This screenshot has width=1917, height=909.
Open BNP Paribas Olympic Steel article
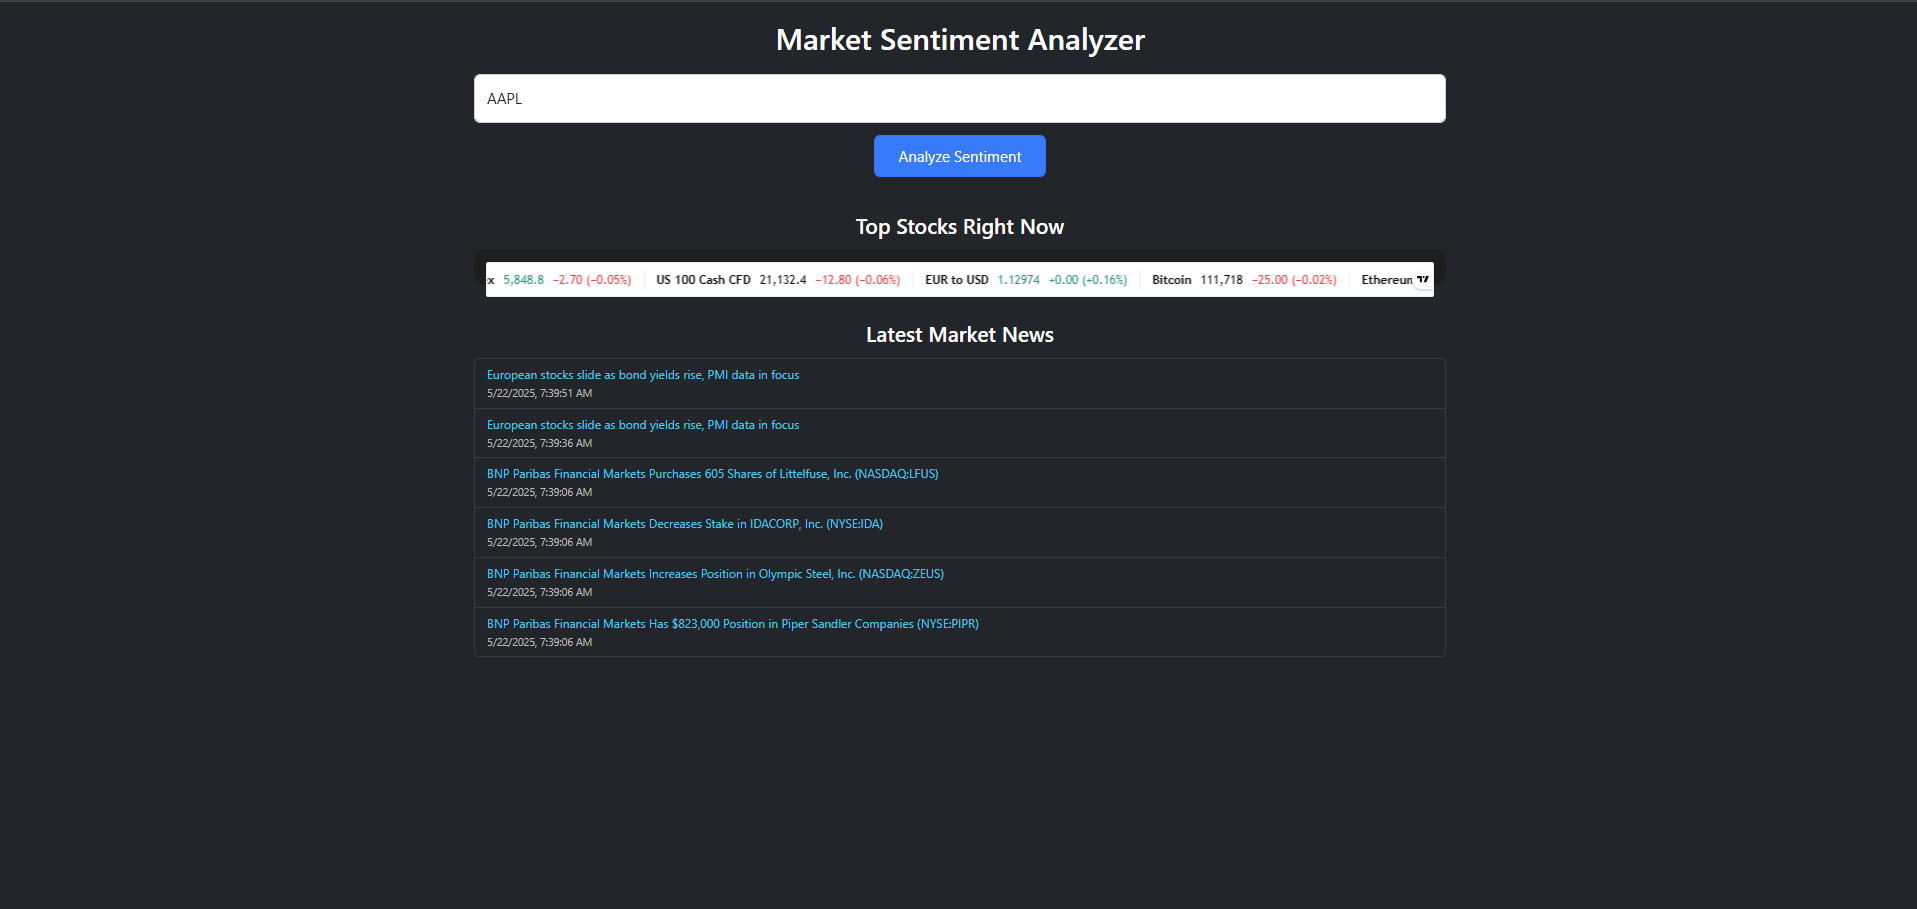[x=715, y=574]
